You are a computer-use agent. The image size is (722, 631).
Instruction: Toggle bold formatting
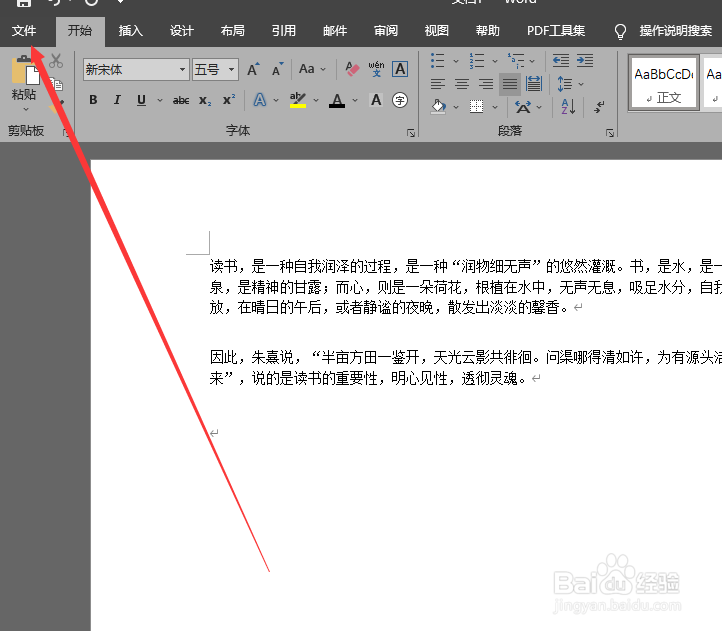point(93,100)
